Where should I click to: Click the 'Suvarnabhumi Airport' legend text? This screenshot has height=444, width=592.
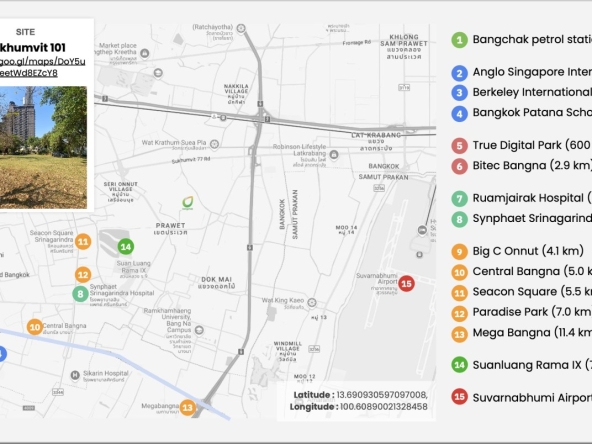532,398
